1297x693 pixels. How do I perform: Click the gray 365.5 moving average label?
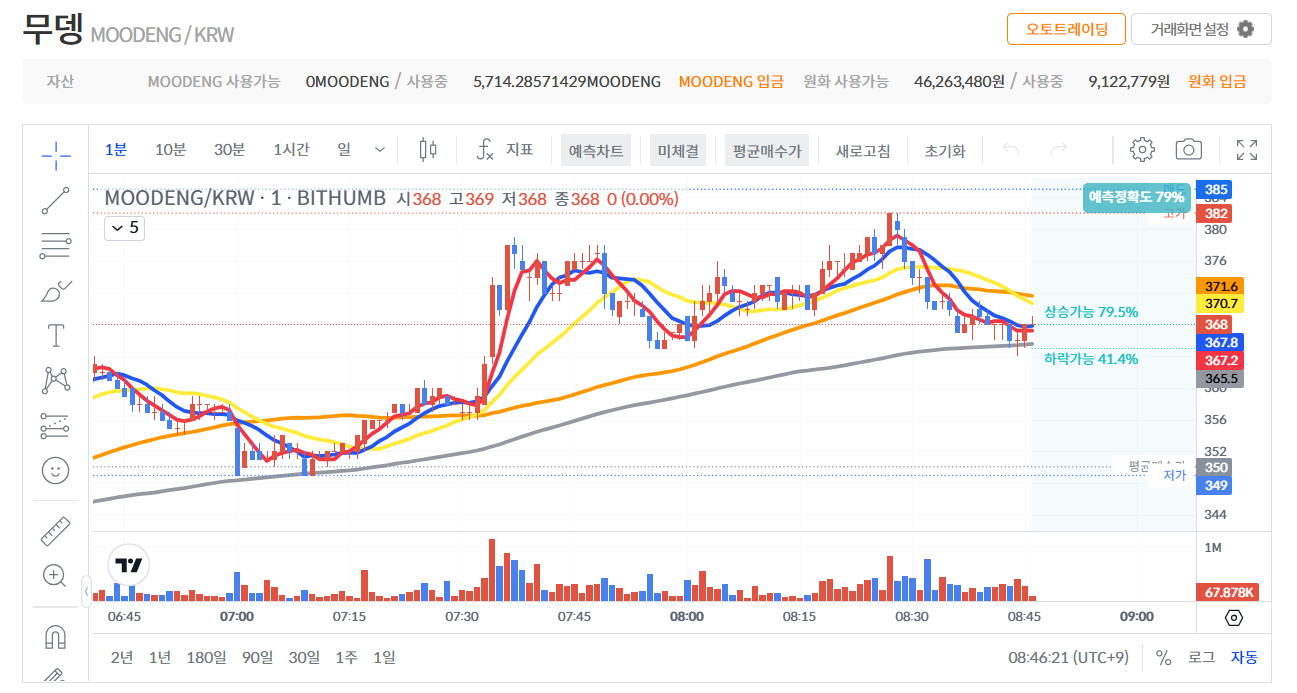[x=1220, y=379]
